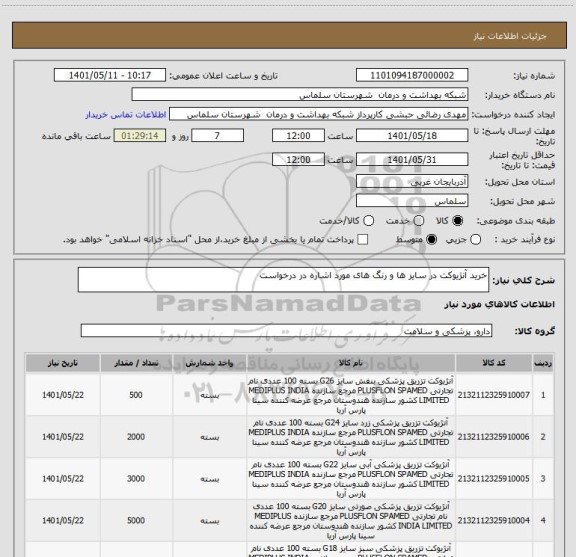
Task: Click the اطلاعات کالاهای مورد نیاز section heading
Action: coord(500,305)
